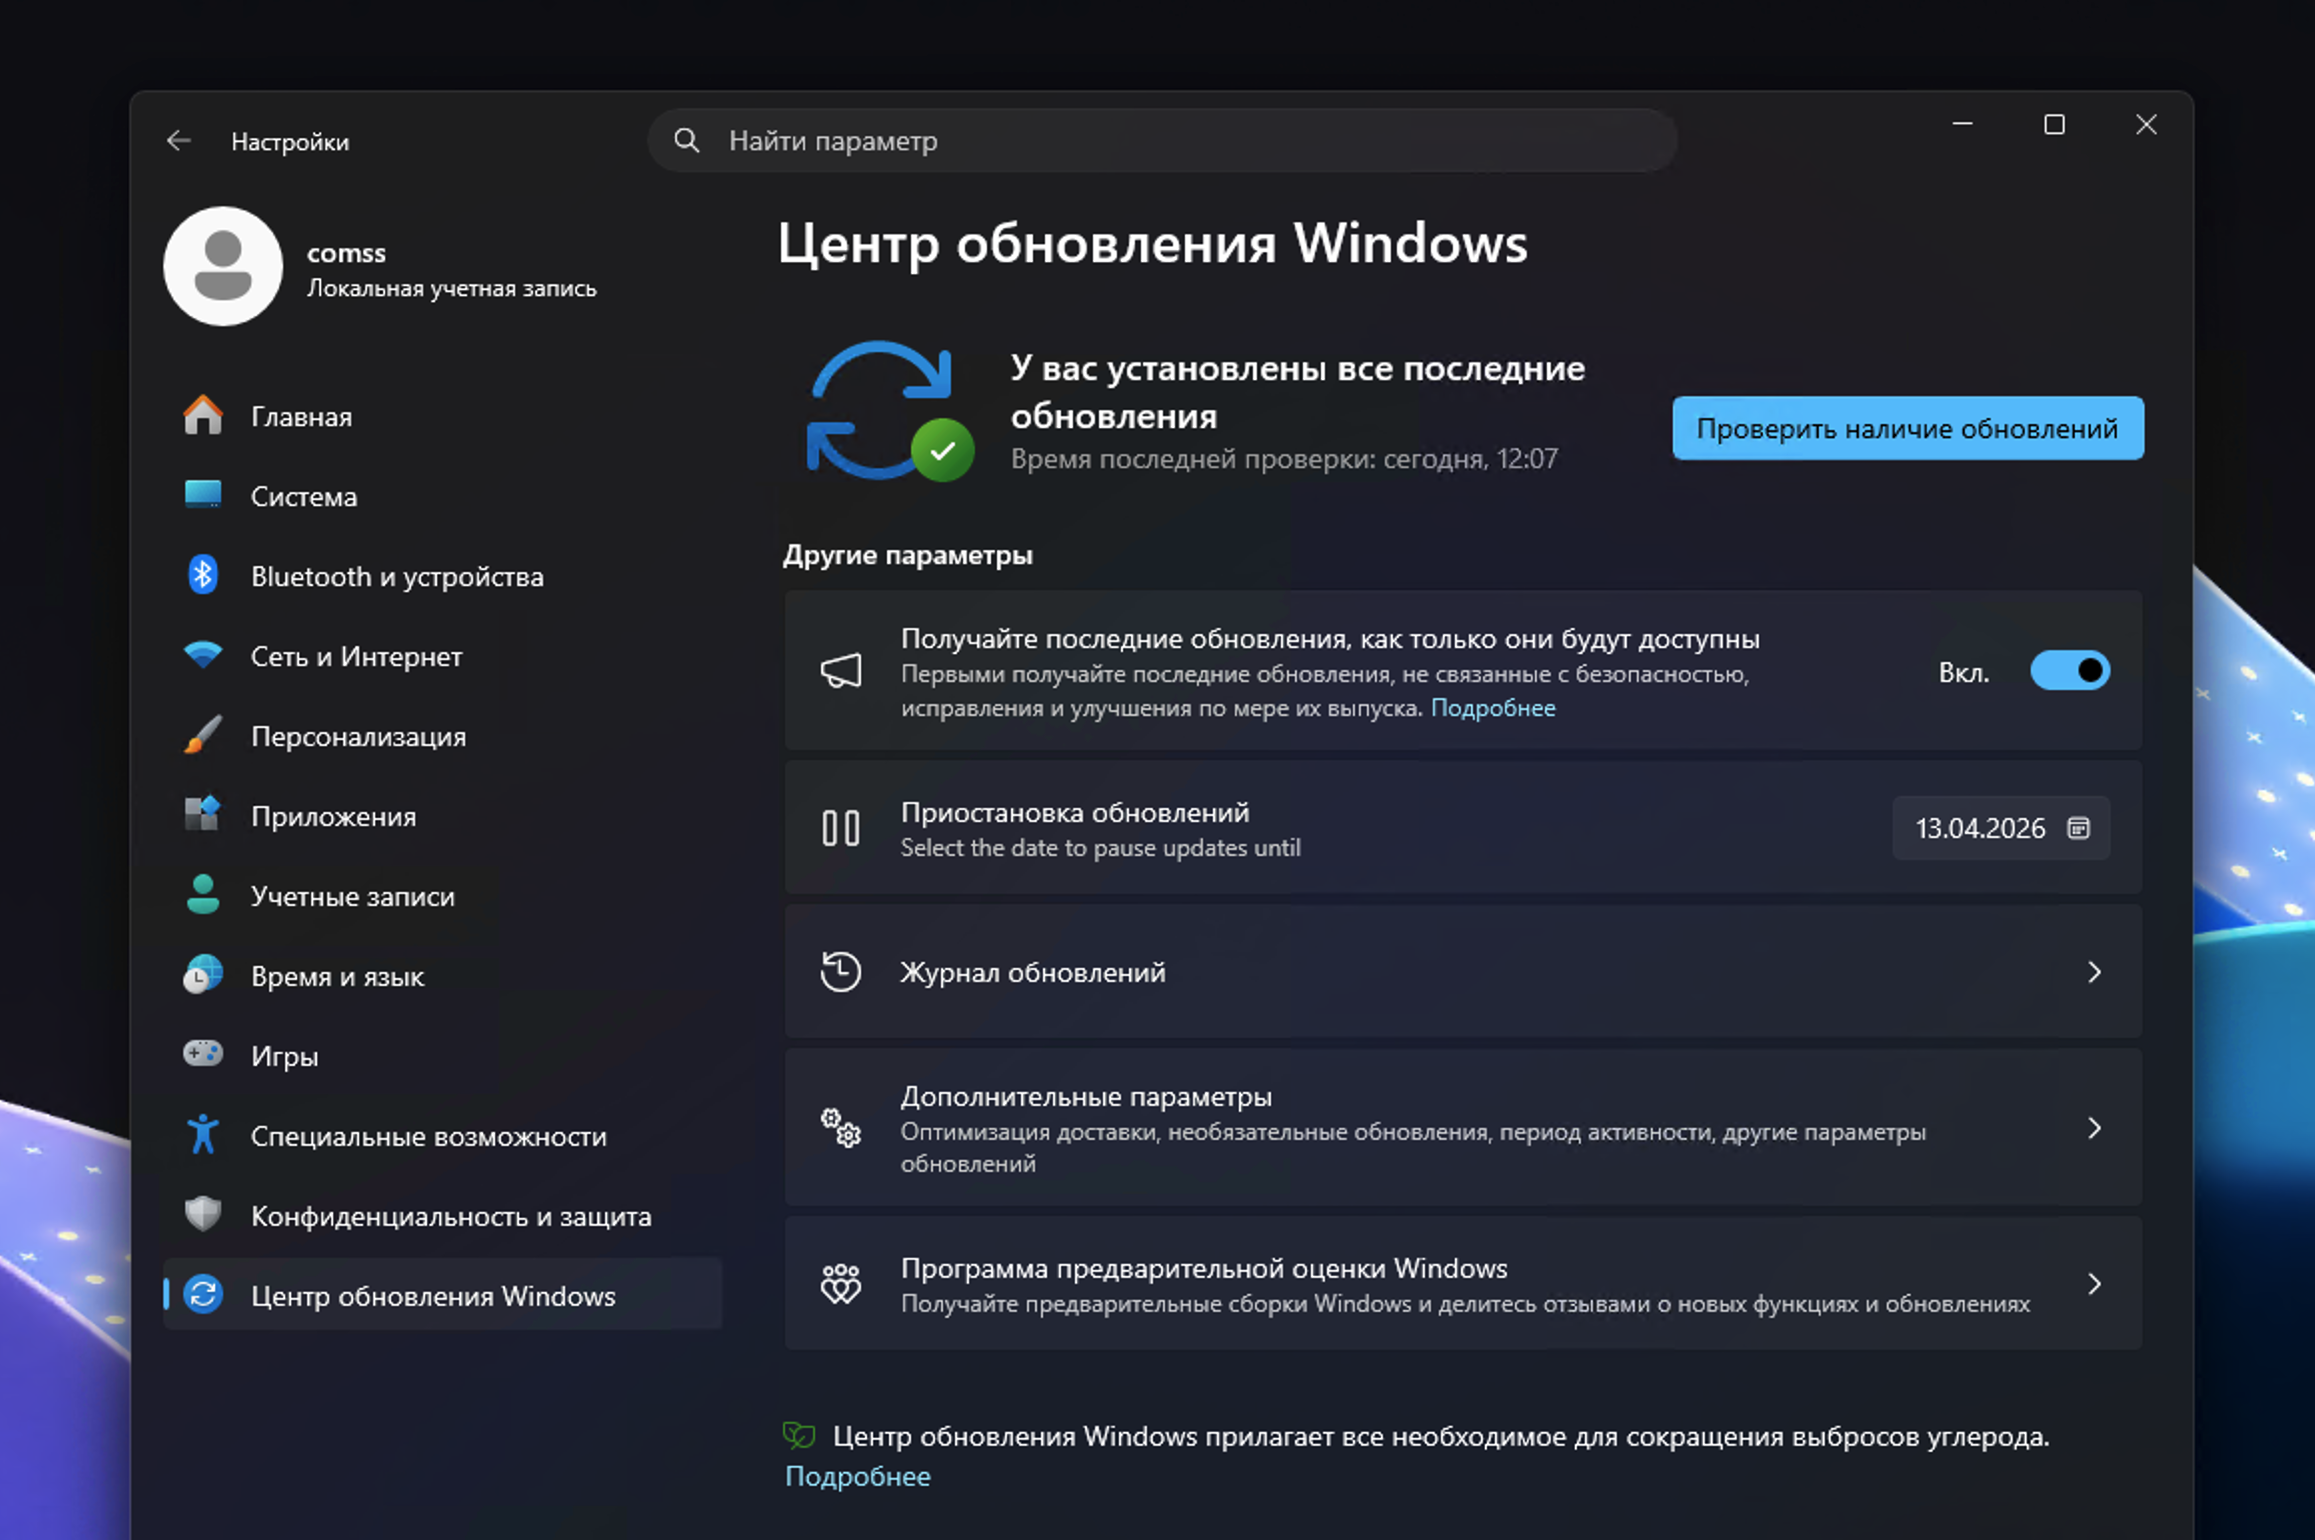Open Учетные записи section

pyautogui.click(x=352, y=896)
